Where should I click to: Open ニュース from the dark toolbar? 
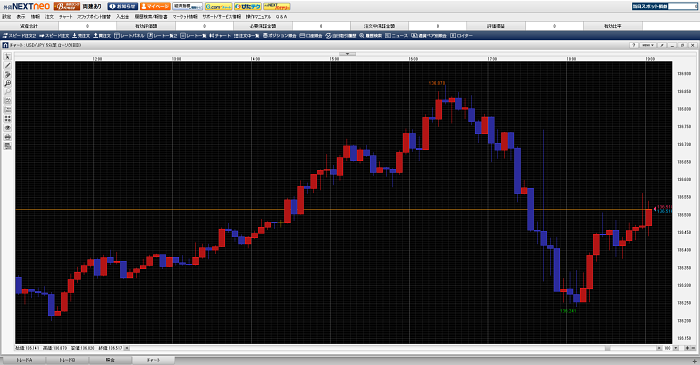(x=396, y=36)
